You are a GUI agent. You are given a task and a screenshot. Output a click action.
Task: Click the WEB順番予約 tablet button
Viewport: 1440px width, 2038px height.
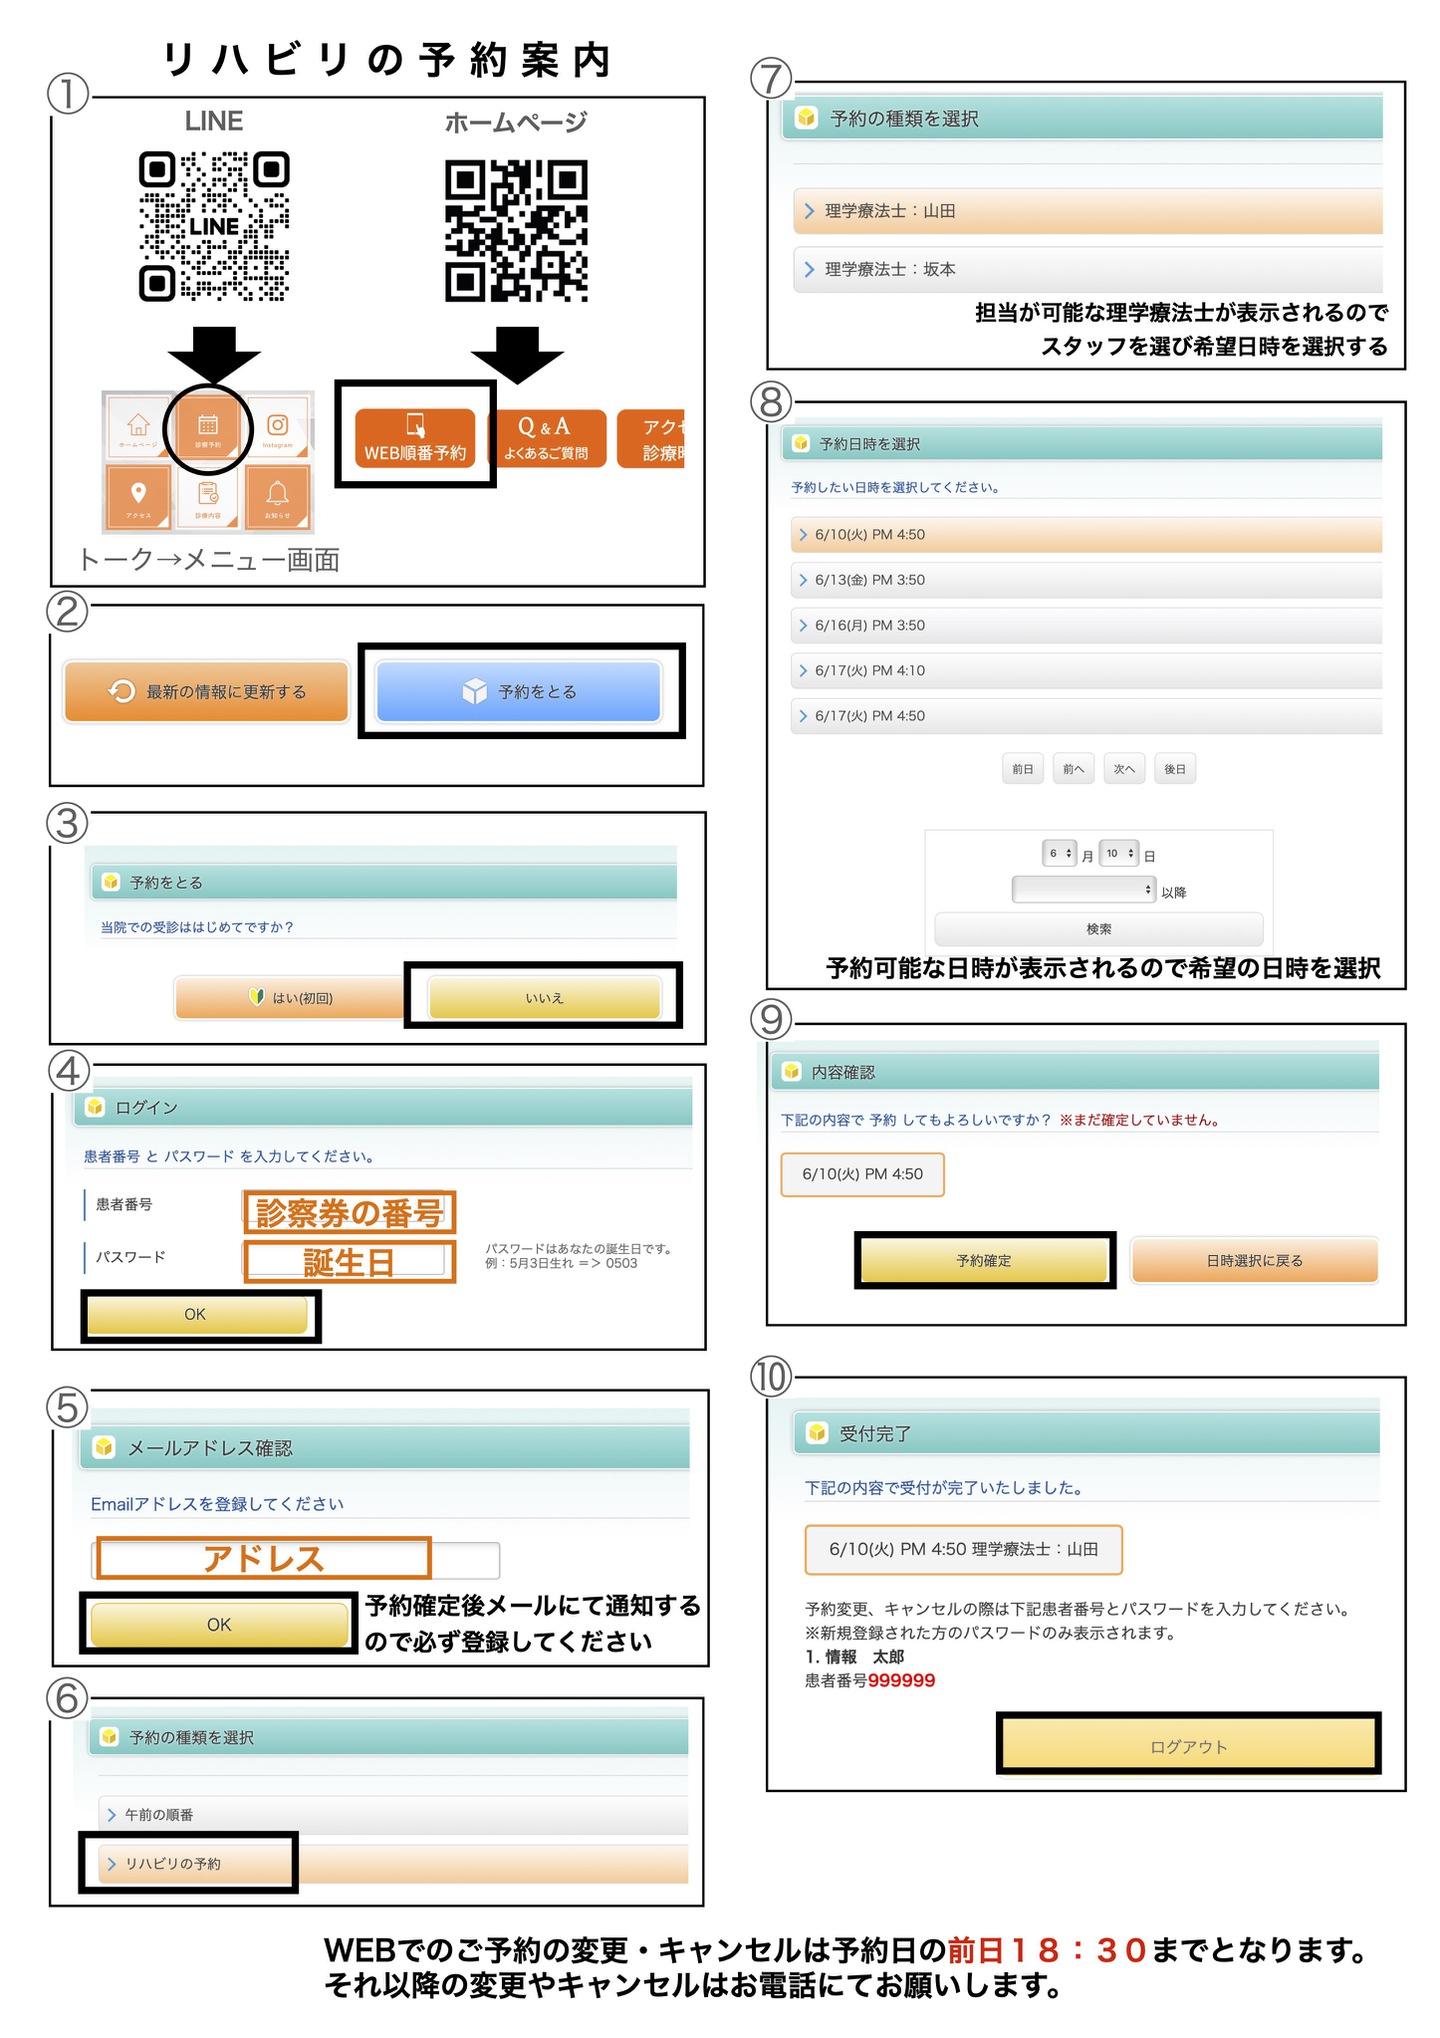click(415, 437)
